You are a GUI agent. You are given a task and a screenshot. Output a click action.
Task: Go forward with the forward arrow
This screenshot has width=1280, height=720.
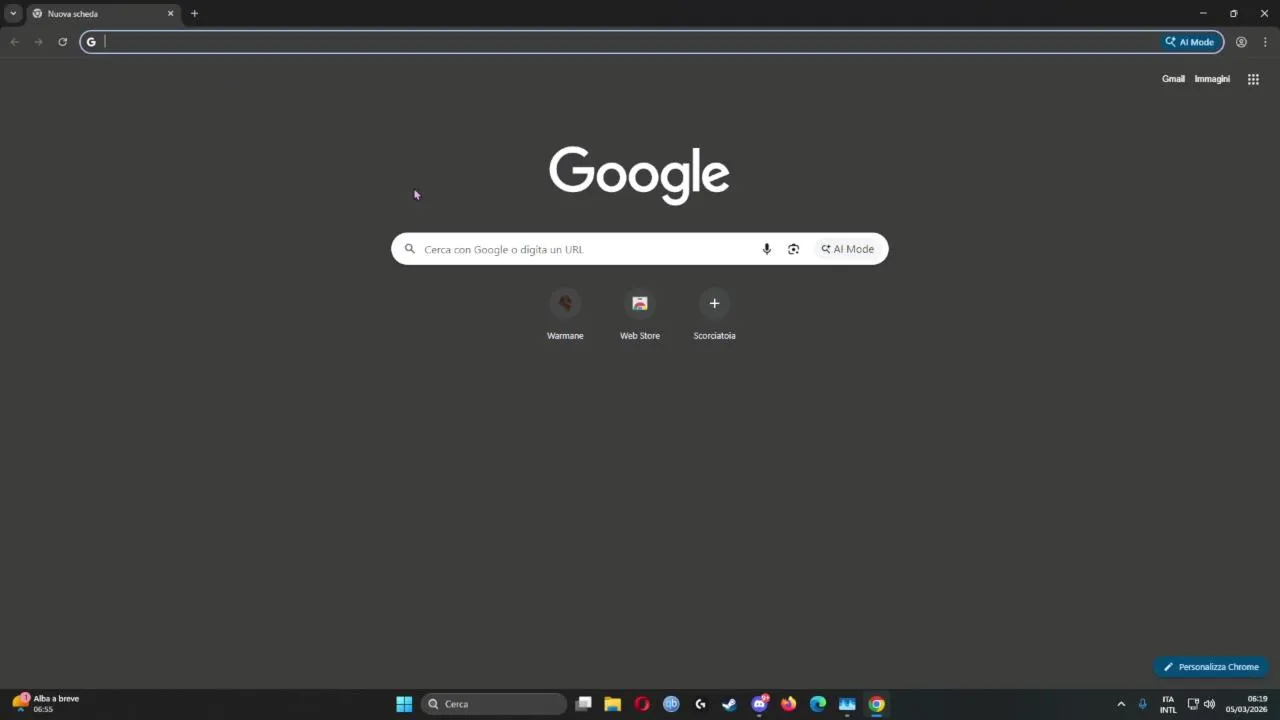click(x=38, y=42)
